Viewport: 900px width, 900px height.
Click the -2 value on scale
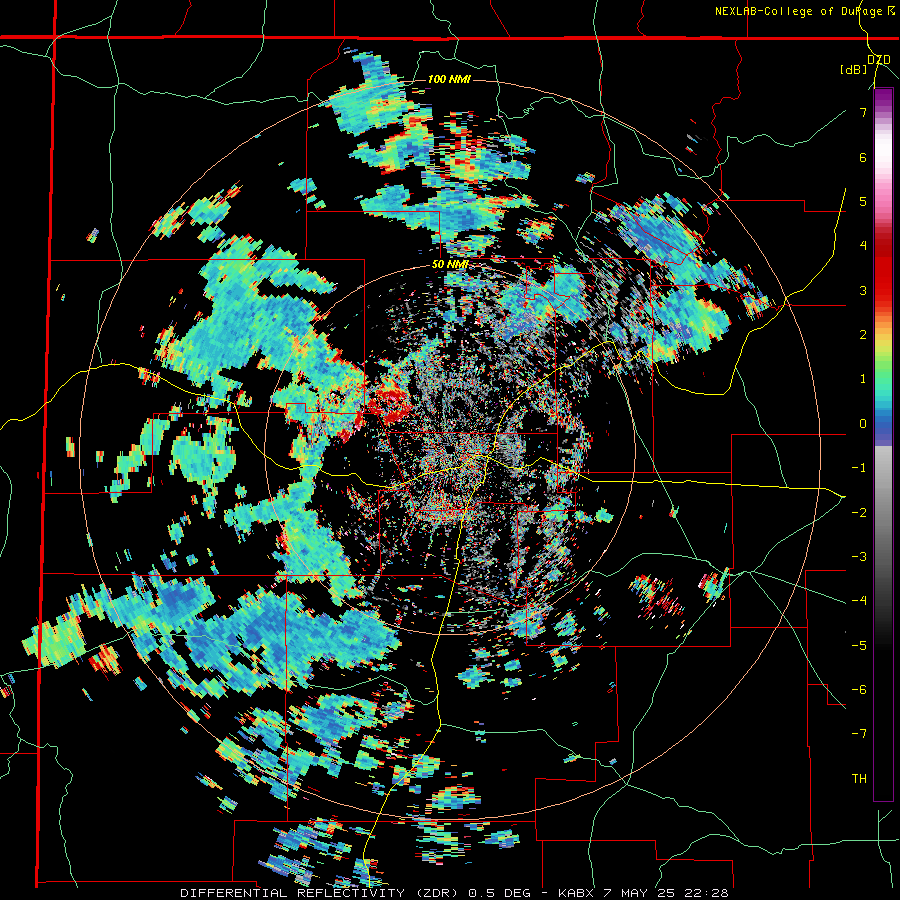pyautogui.click(x=859, y=512)
